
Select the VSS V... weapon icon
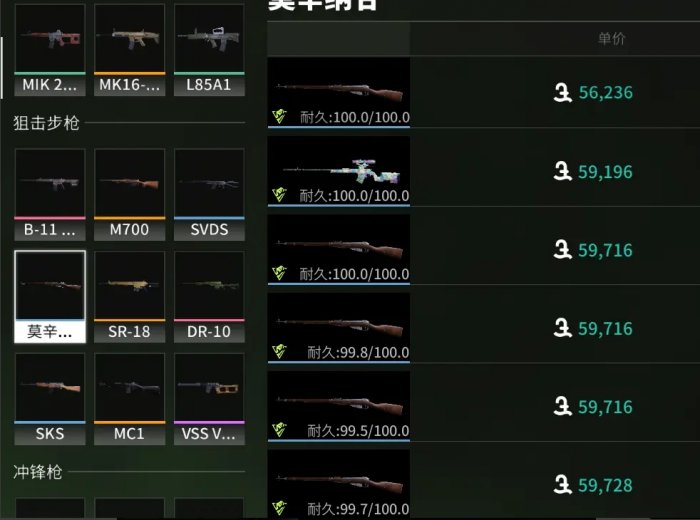coord(209,399)
